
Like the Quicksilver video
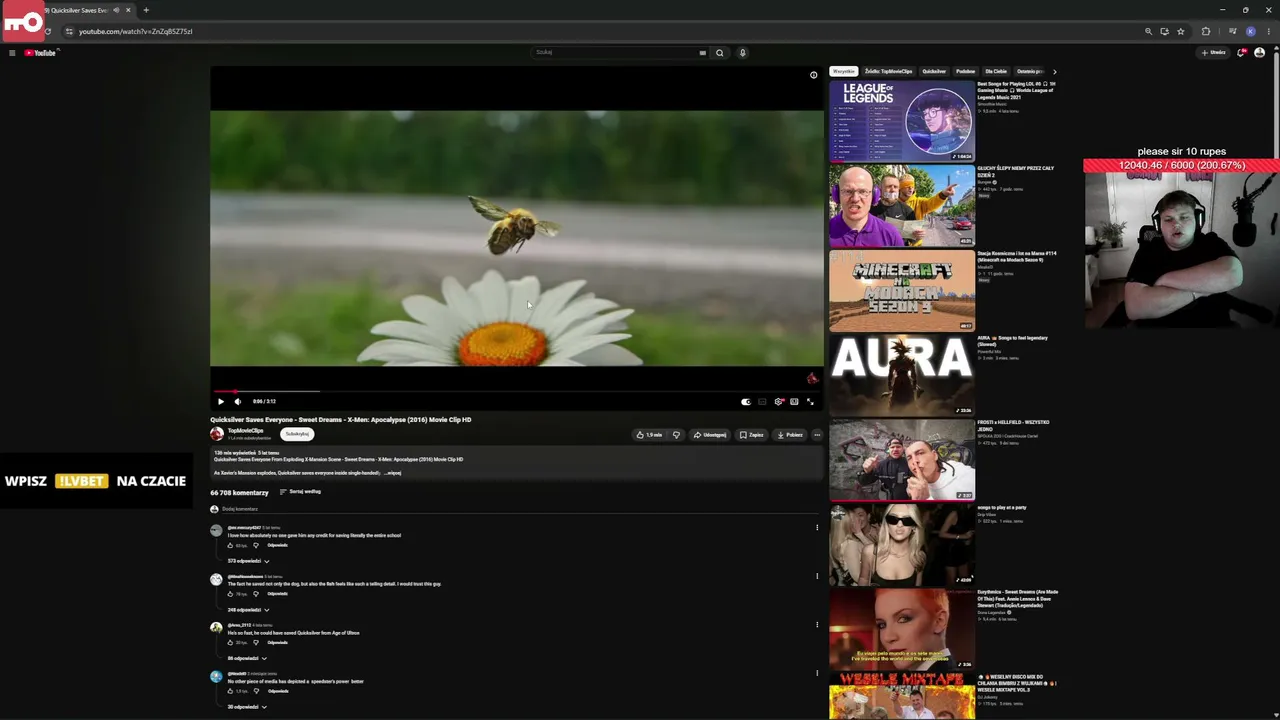tap(649, 435)
